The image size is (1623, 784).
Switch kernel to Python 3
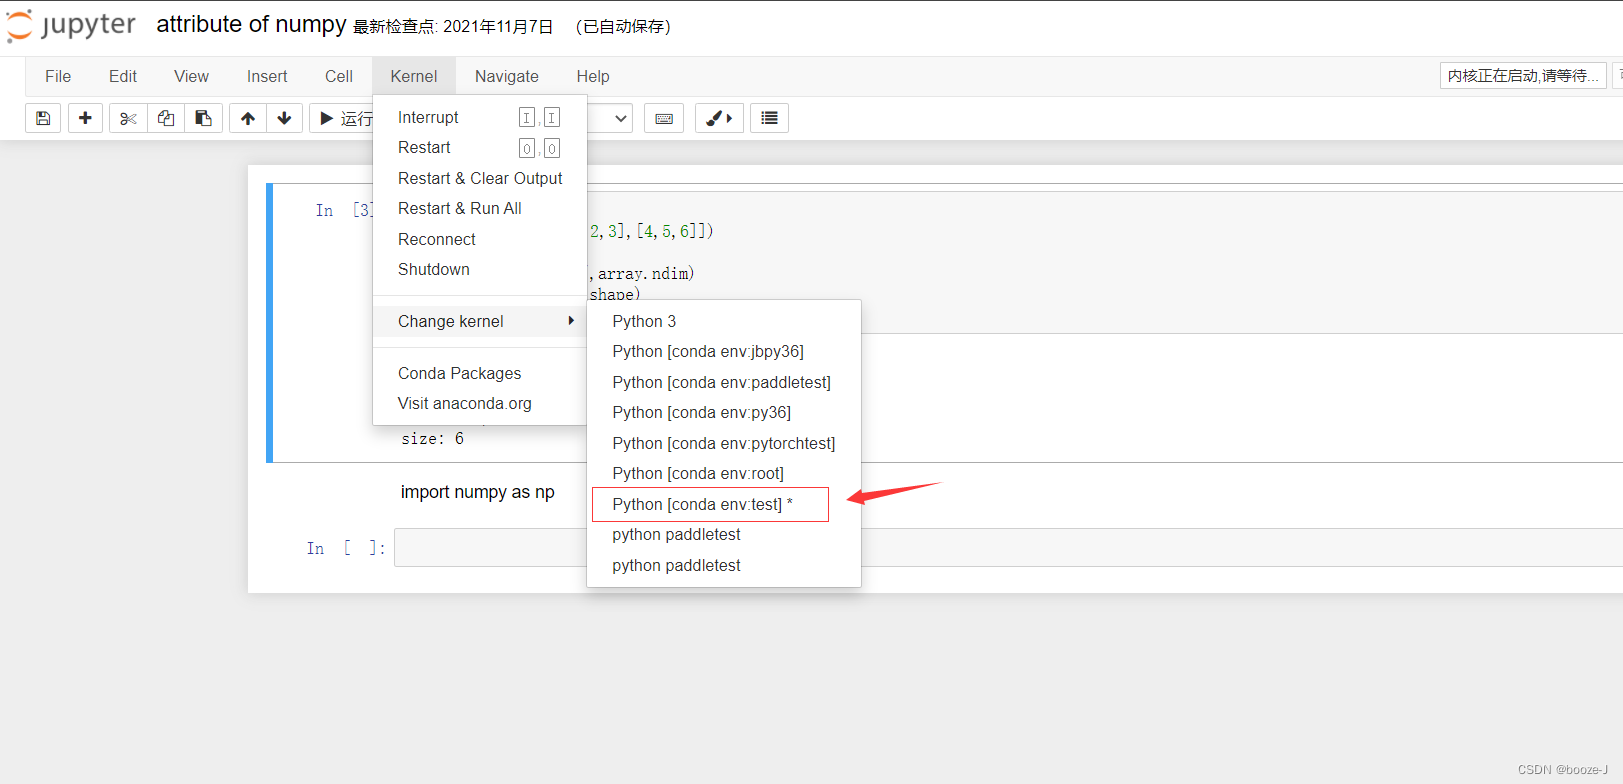click(723, 321)
